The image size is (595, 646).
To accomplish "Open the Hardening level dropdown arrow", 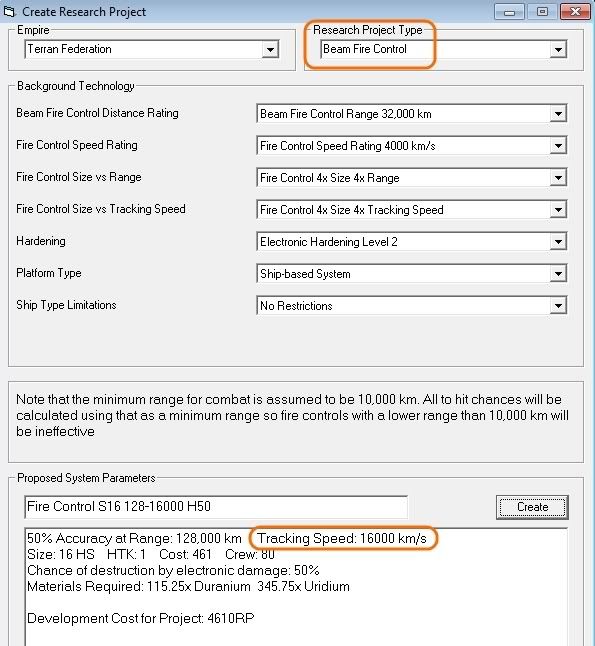I will (558, 241).
